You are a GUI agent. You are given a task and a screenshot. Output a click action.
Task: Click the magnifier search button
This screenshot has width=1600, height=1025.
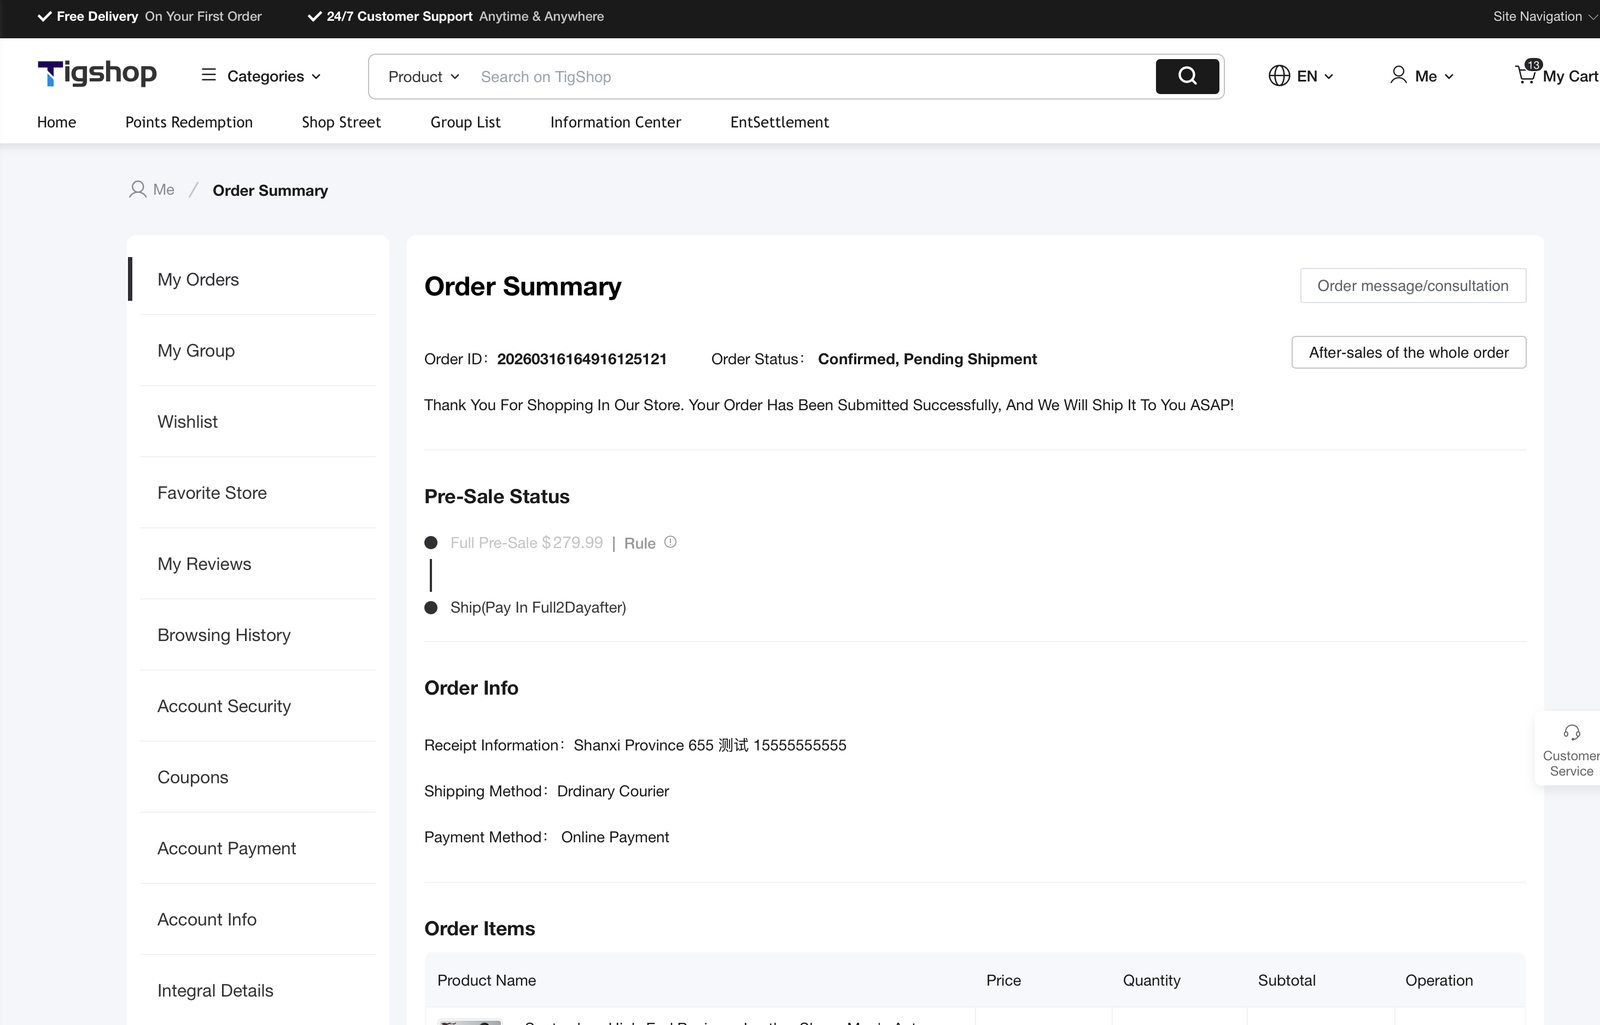pyautogui.click(x=1187, y=76)
